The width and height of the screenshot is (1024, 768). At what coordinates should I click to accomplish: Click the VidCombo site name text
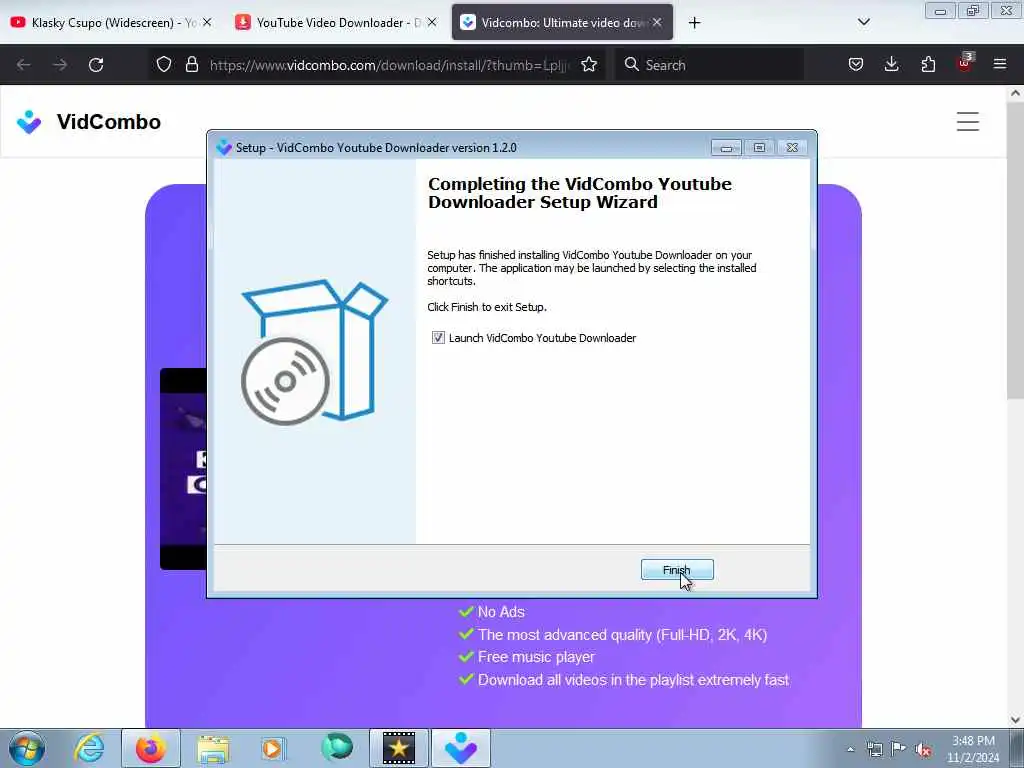pyautogui.click(x=108, y=121)
